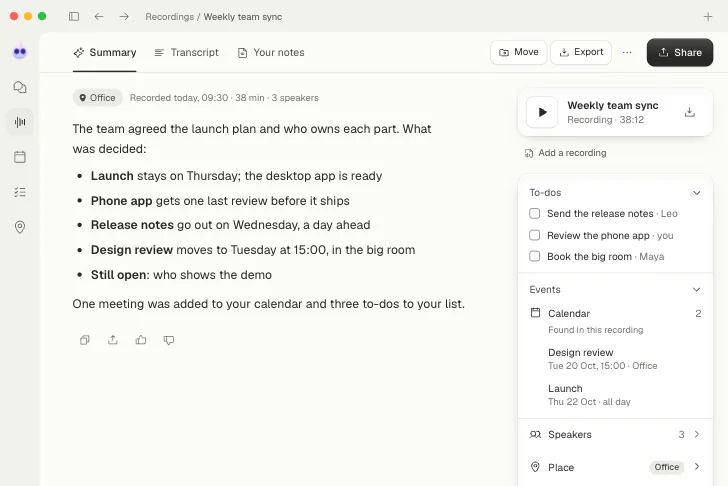The height and width of the screenshot is (486, 728).
Task: Click the Place pin icon in right panel
Action: tap(535, 467)
